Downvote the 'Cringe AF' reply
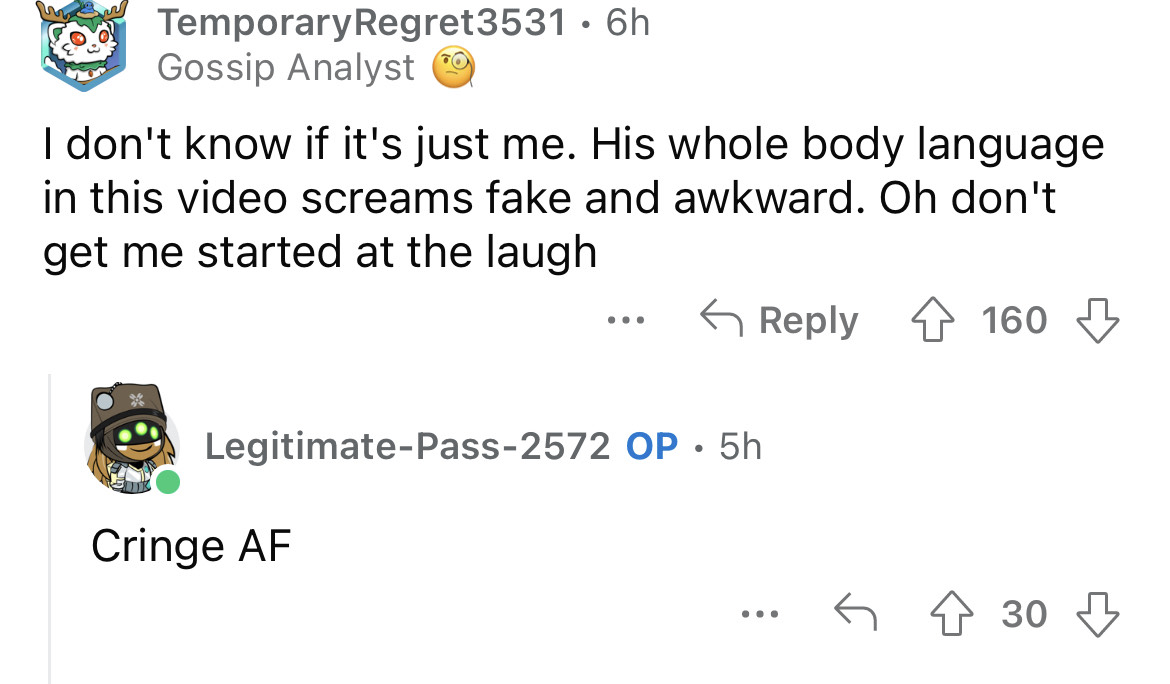The width and height of the screenshot is (1170, 684). click(x=1097, y=613)
